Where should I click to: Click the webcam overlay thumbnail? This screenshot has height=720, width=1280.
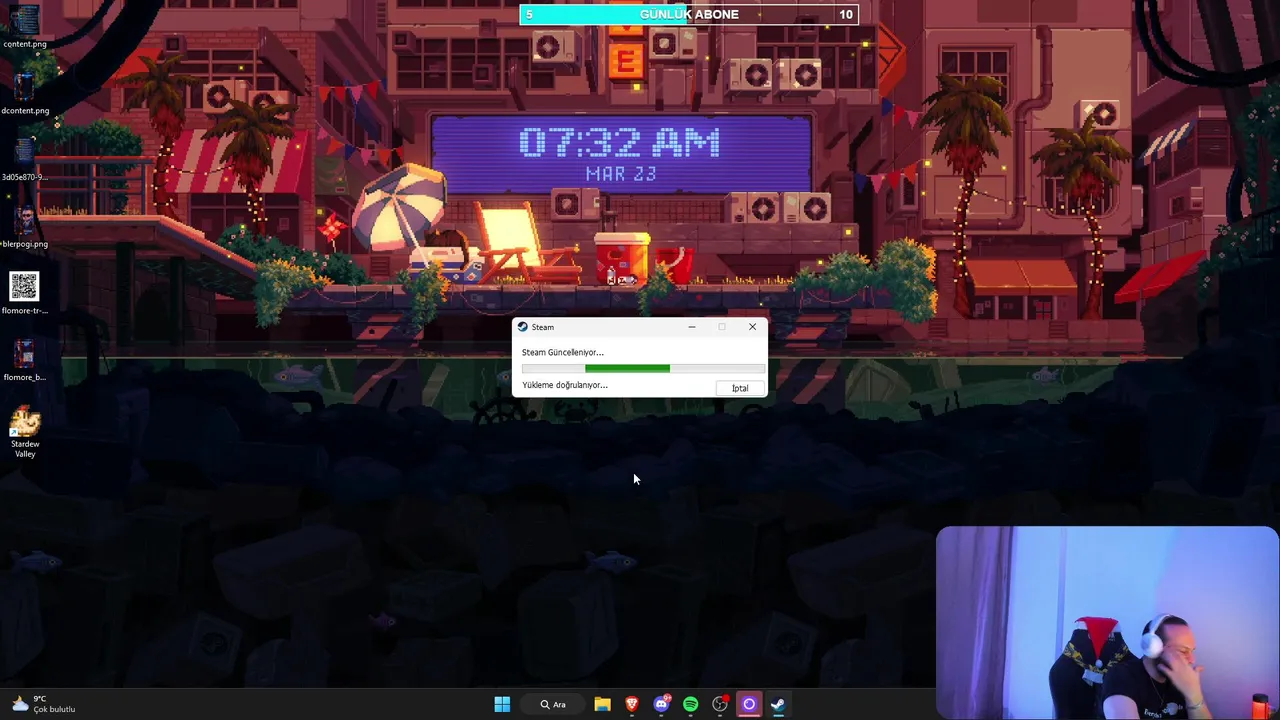click(x=1107, y=622)
